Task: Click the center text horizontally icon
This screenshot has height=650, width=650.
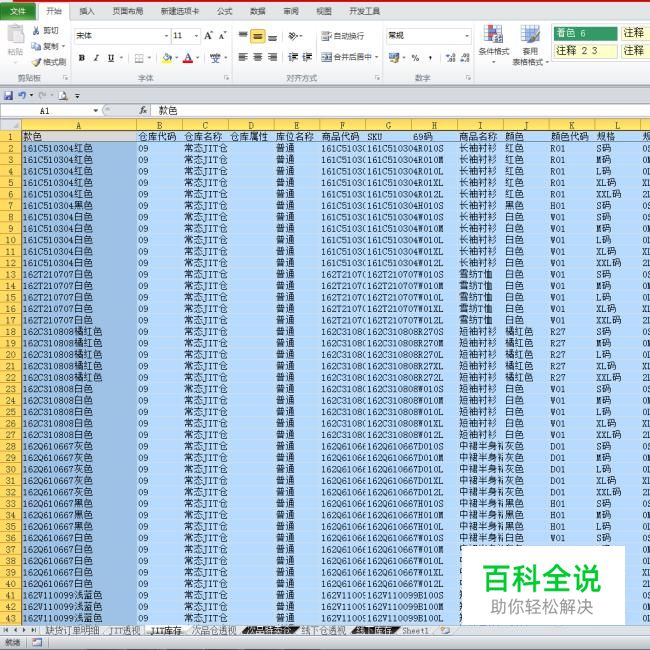Action: coord(257,57)
